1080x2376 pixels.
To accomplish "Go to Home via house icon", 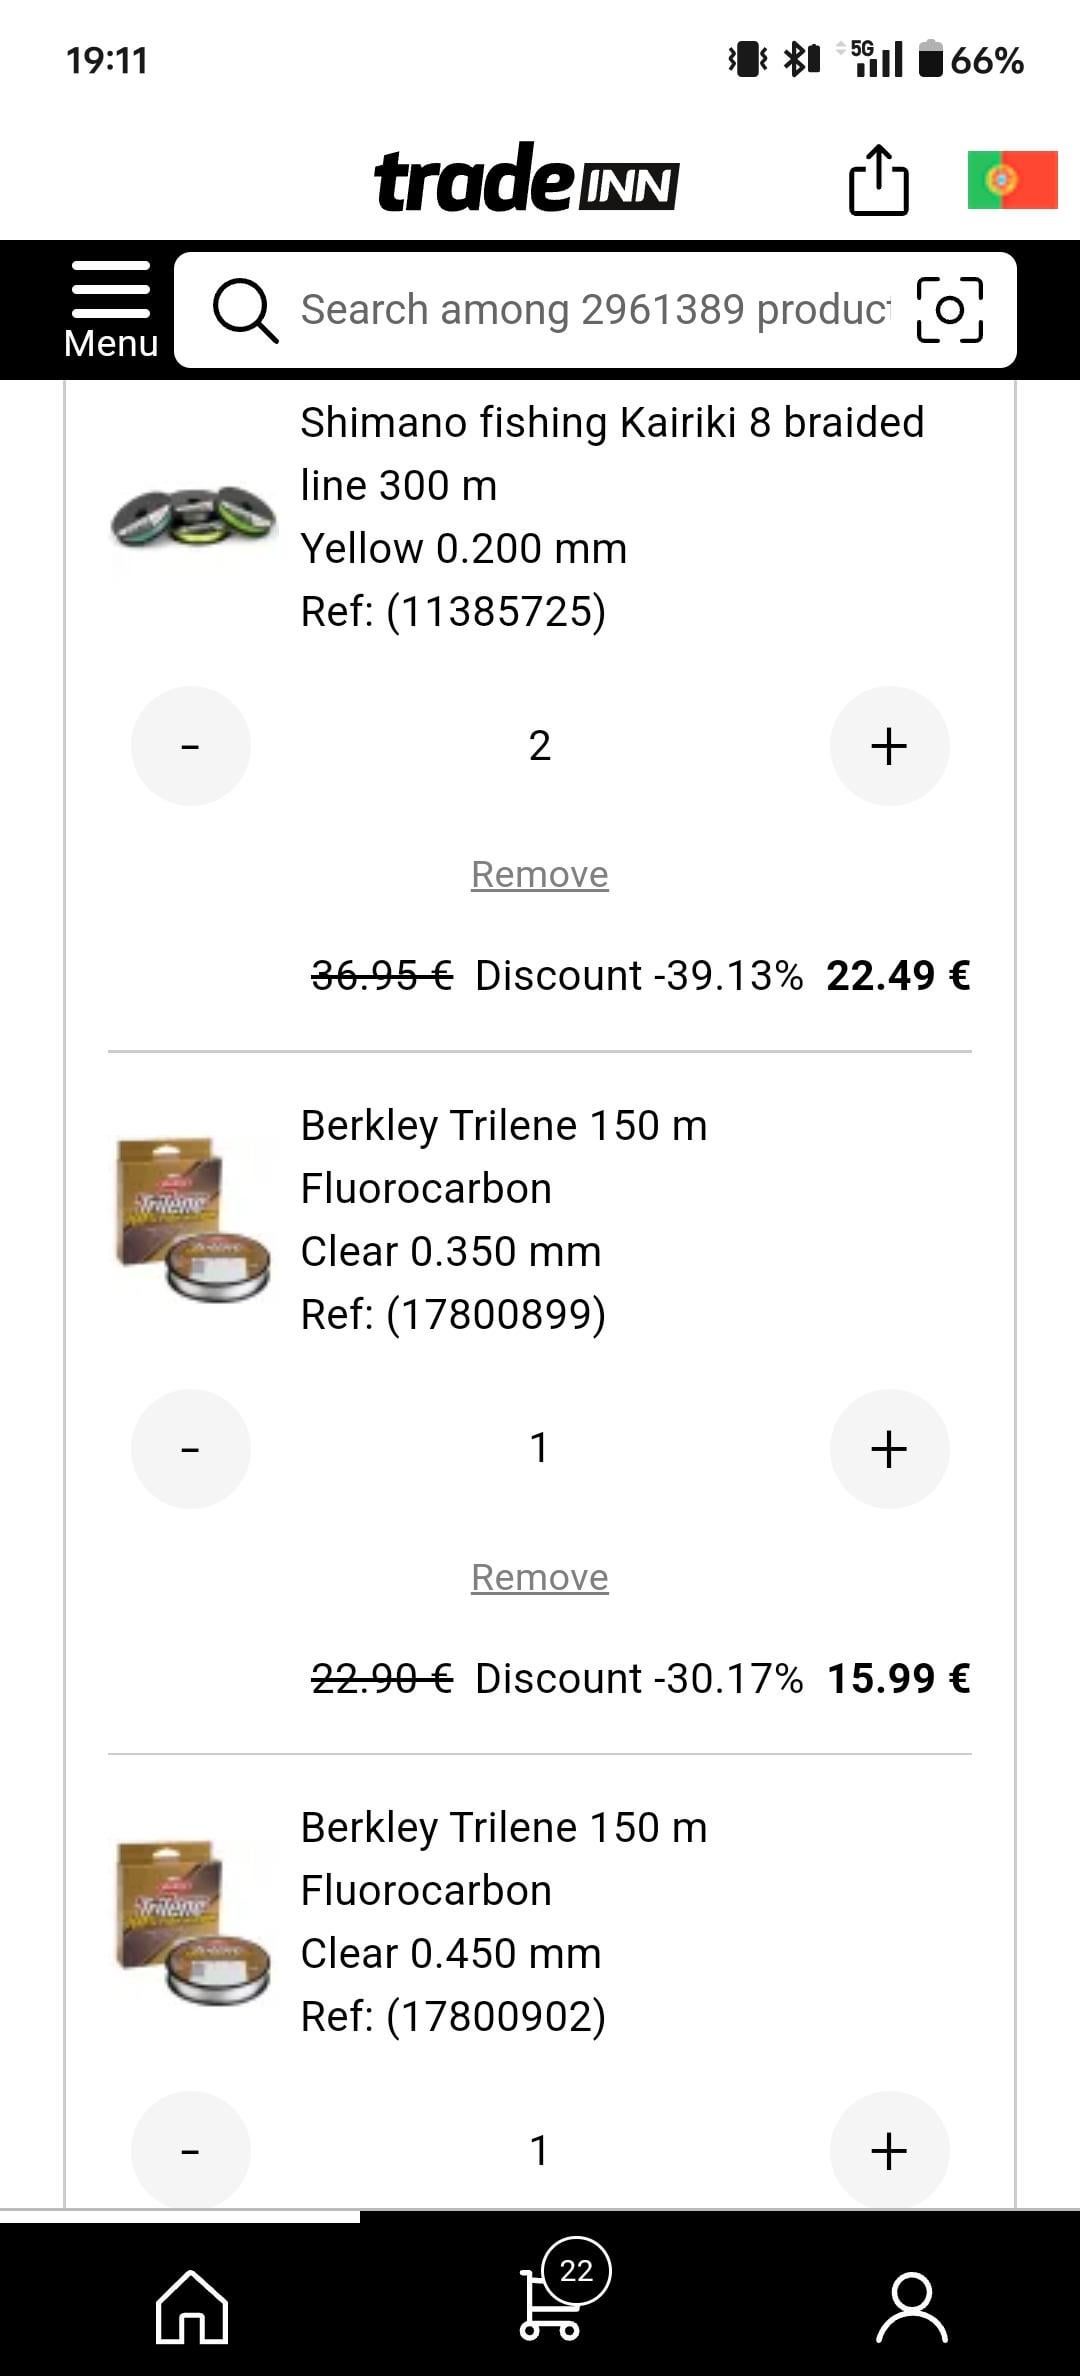I will pos(192,2306).
